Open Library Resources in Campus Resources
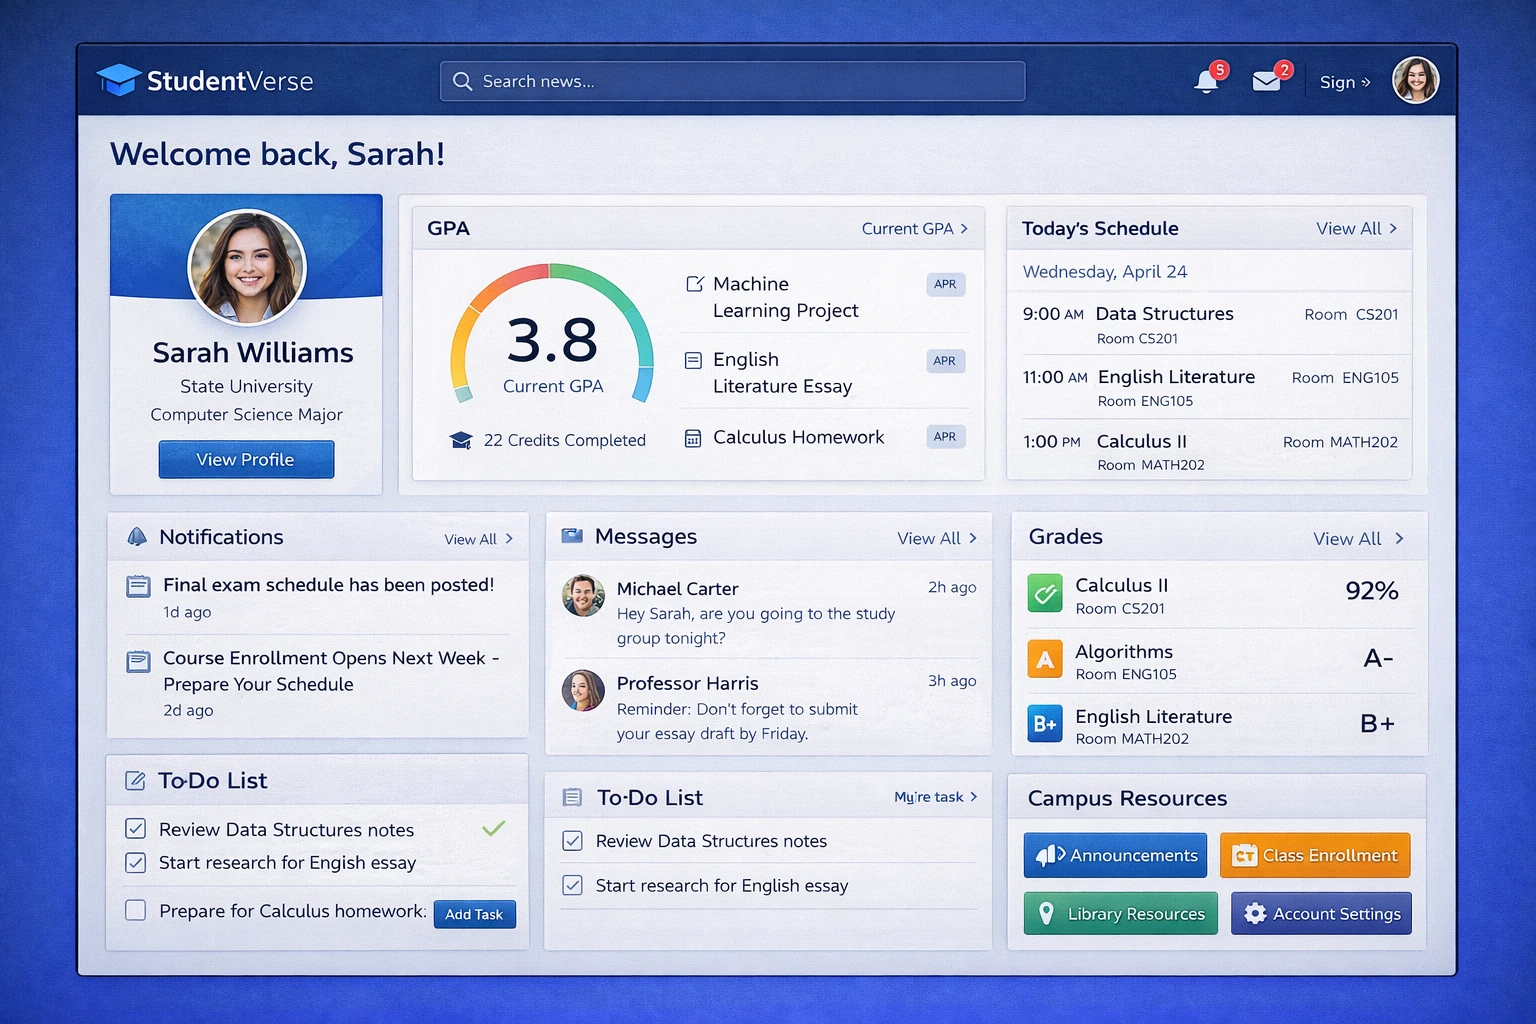Image resolution: width=1536 pixels, height=1024 pixels. [x=1120, y=914]
